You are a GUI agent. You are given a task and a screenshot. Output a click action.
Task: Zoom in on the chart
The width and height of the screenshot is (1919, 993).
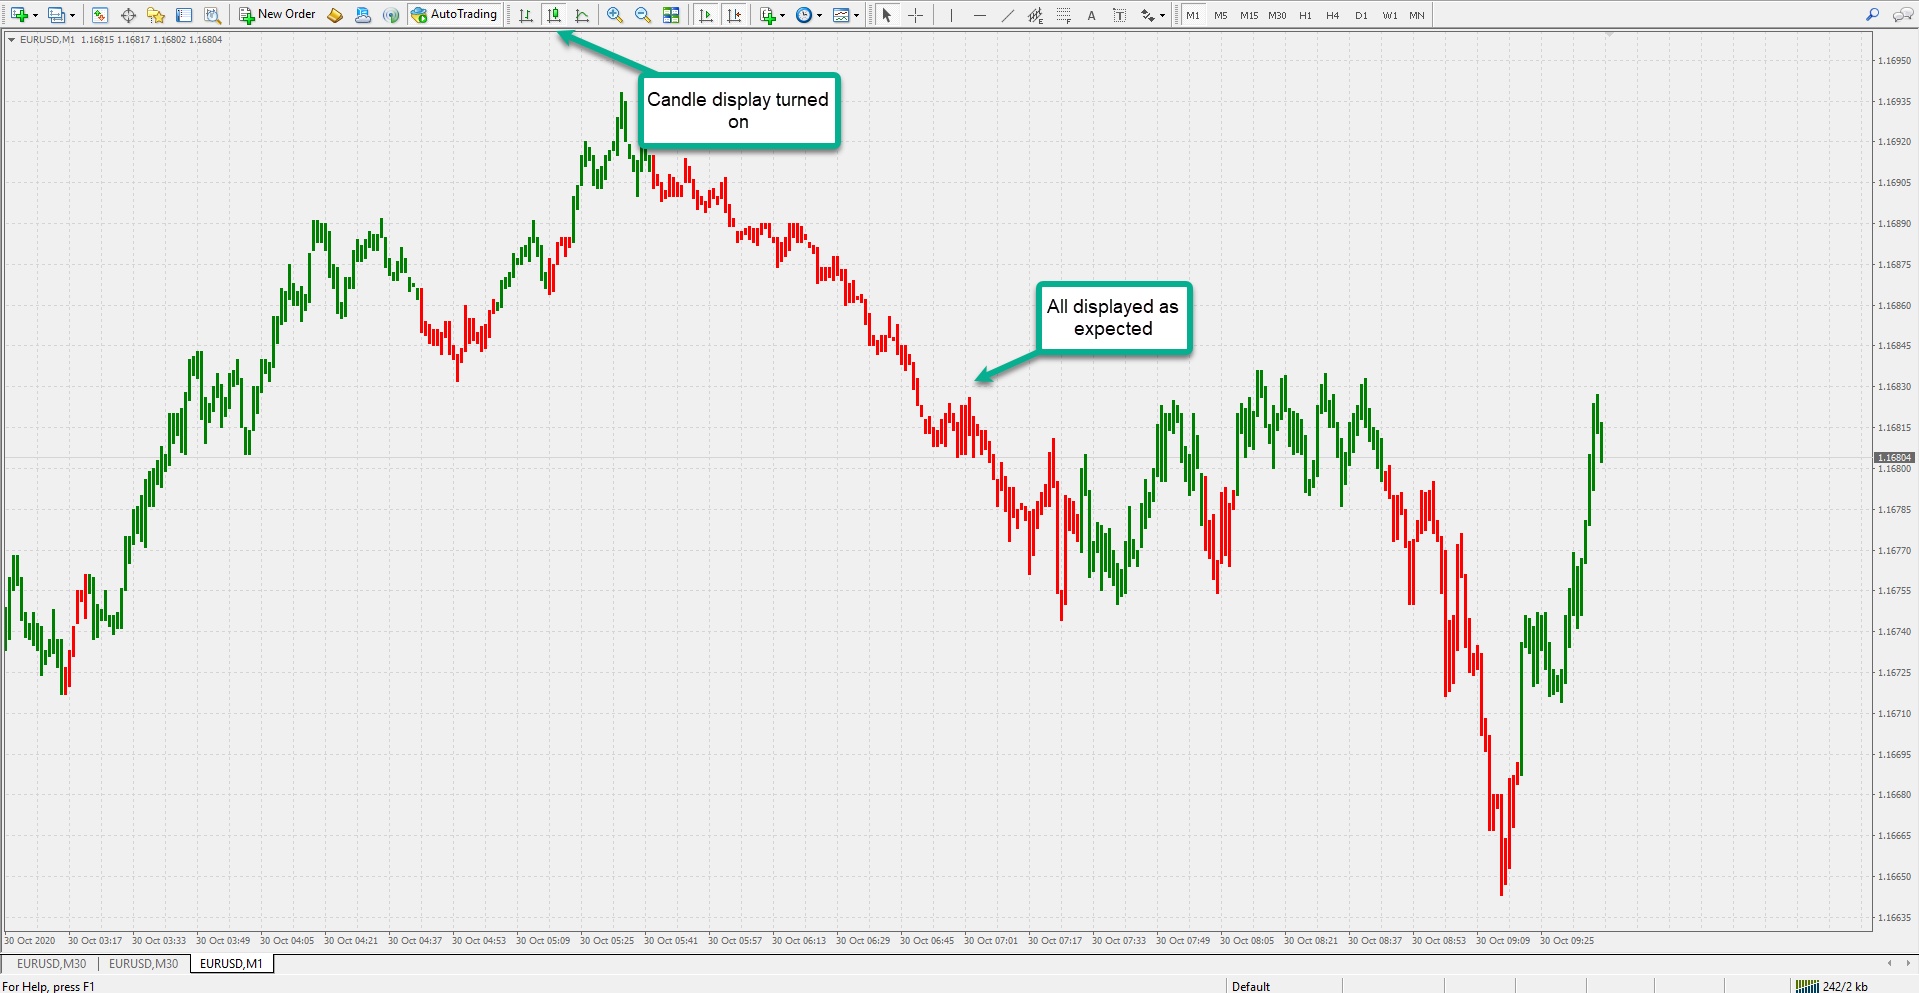click(615, 14)
